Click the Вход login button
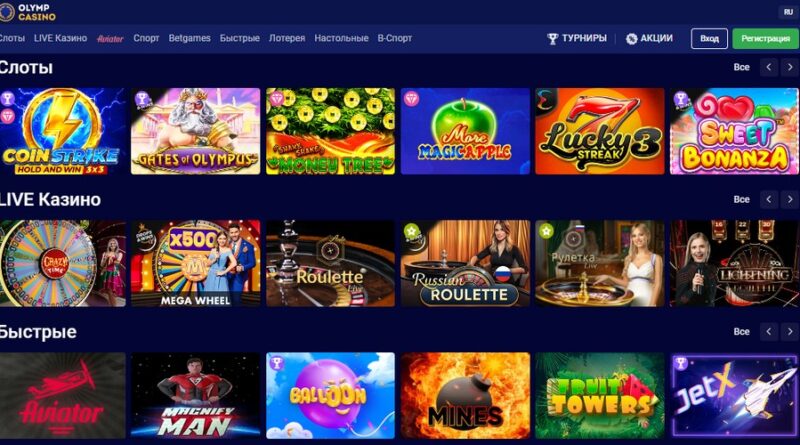Screen dimensions: 800x445 (709, 39)
